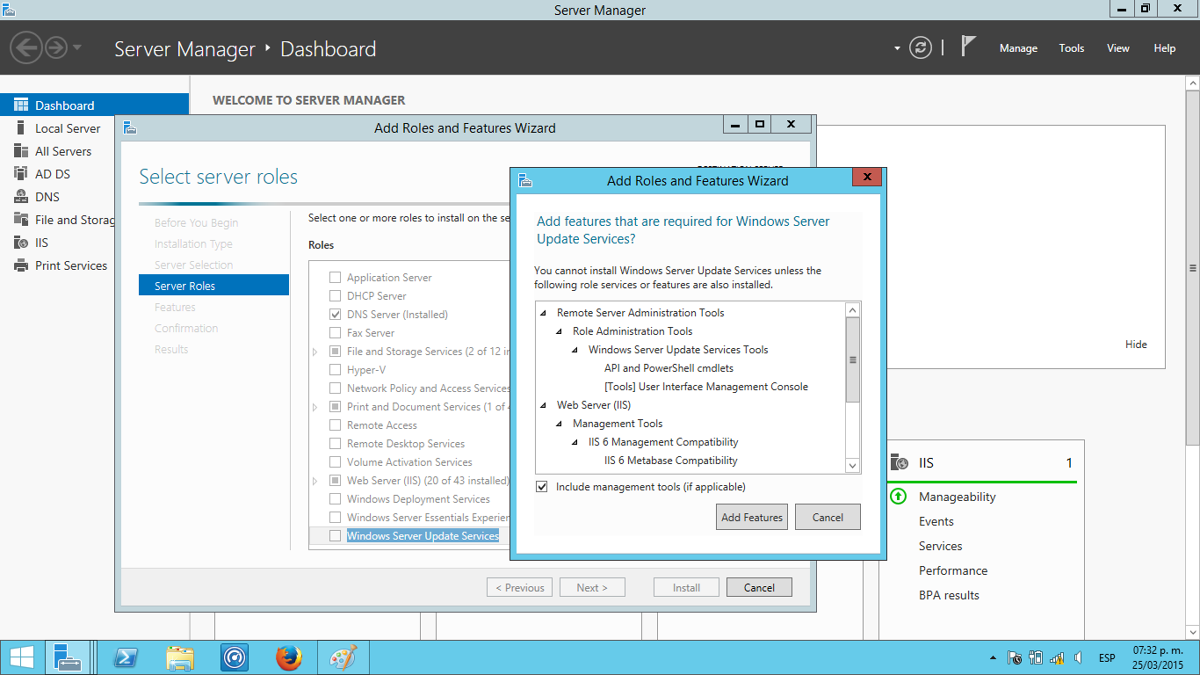1200x675 pixels.
Task: Open the Manage menu
Action: point(1018,48)
